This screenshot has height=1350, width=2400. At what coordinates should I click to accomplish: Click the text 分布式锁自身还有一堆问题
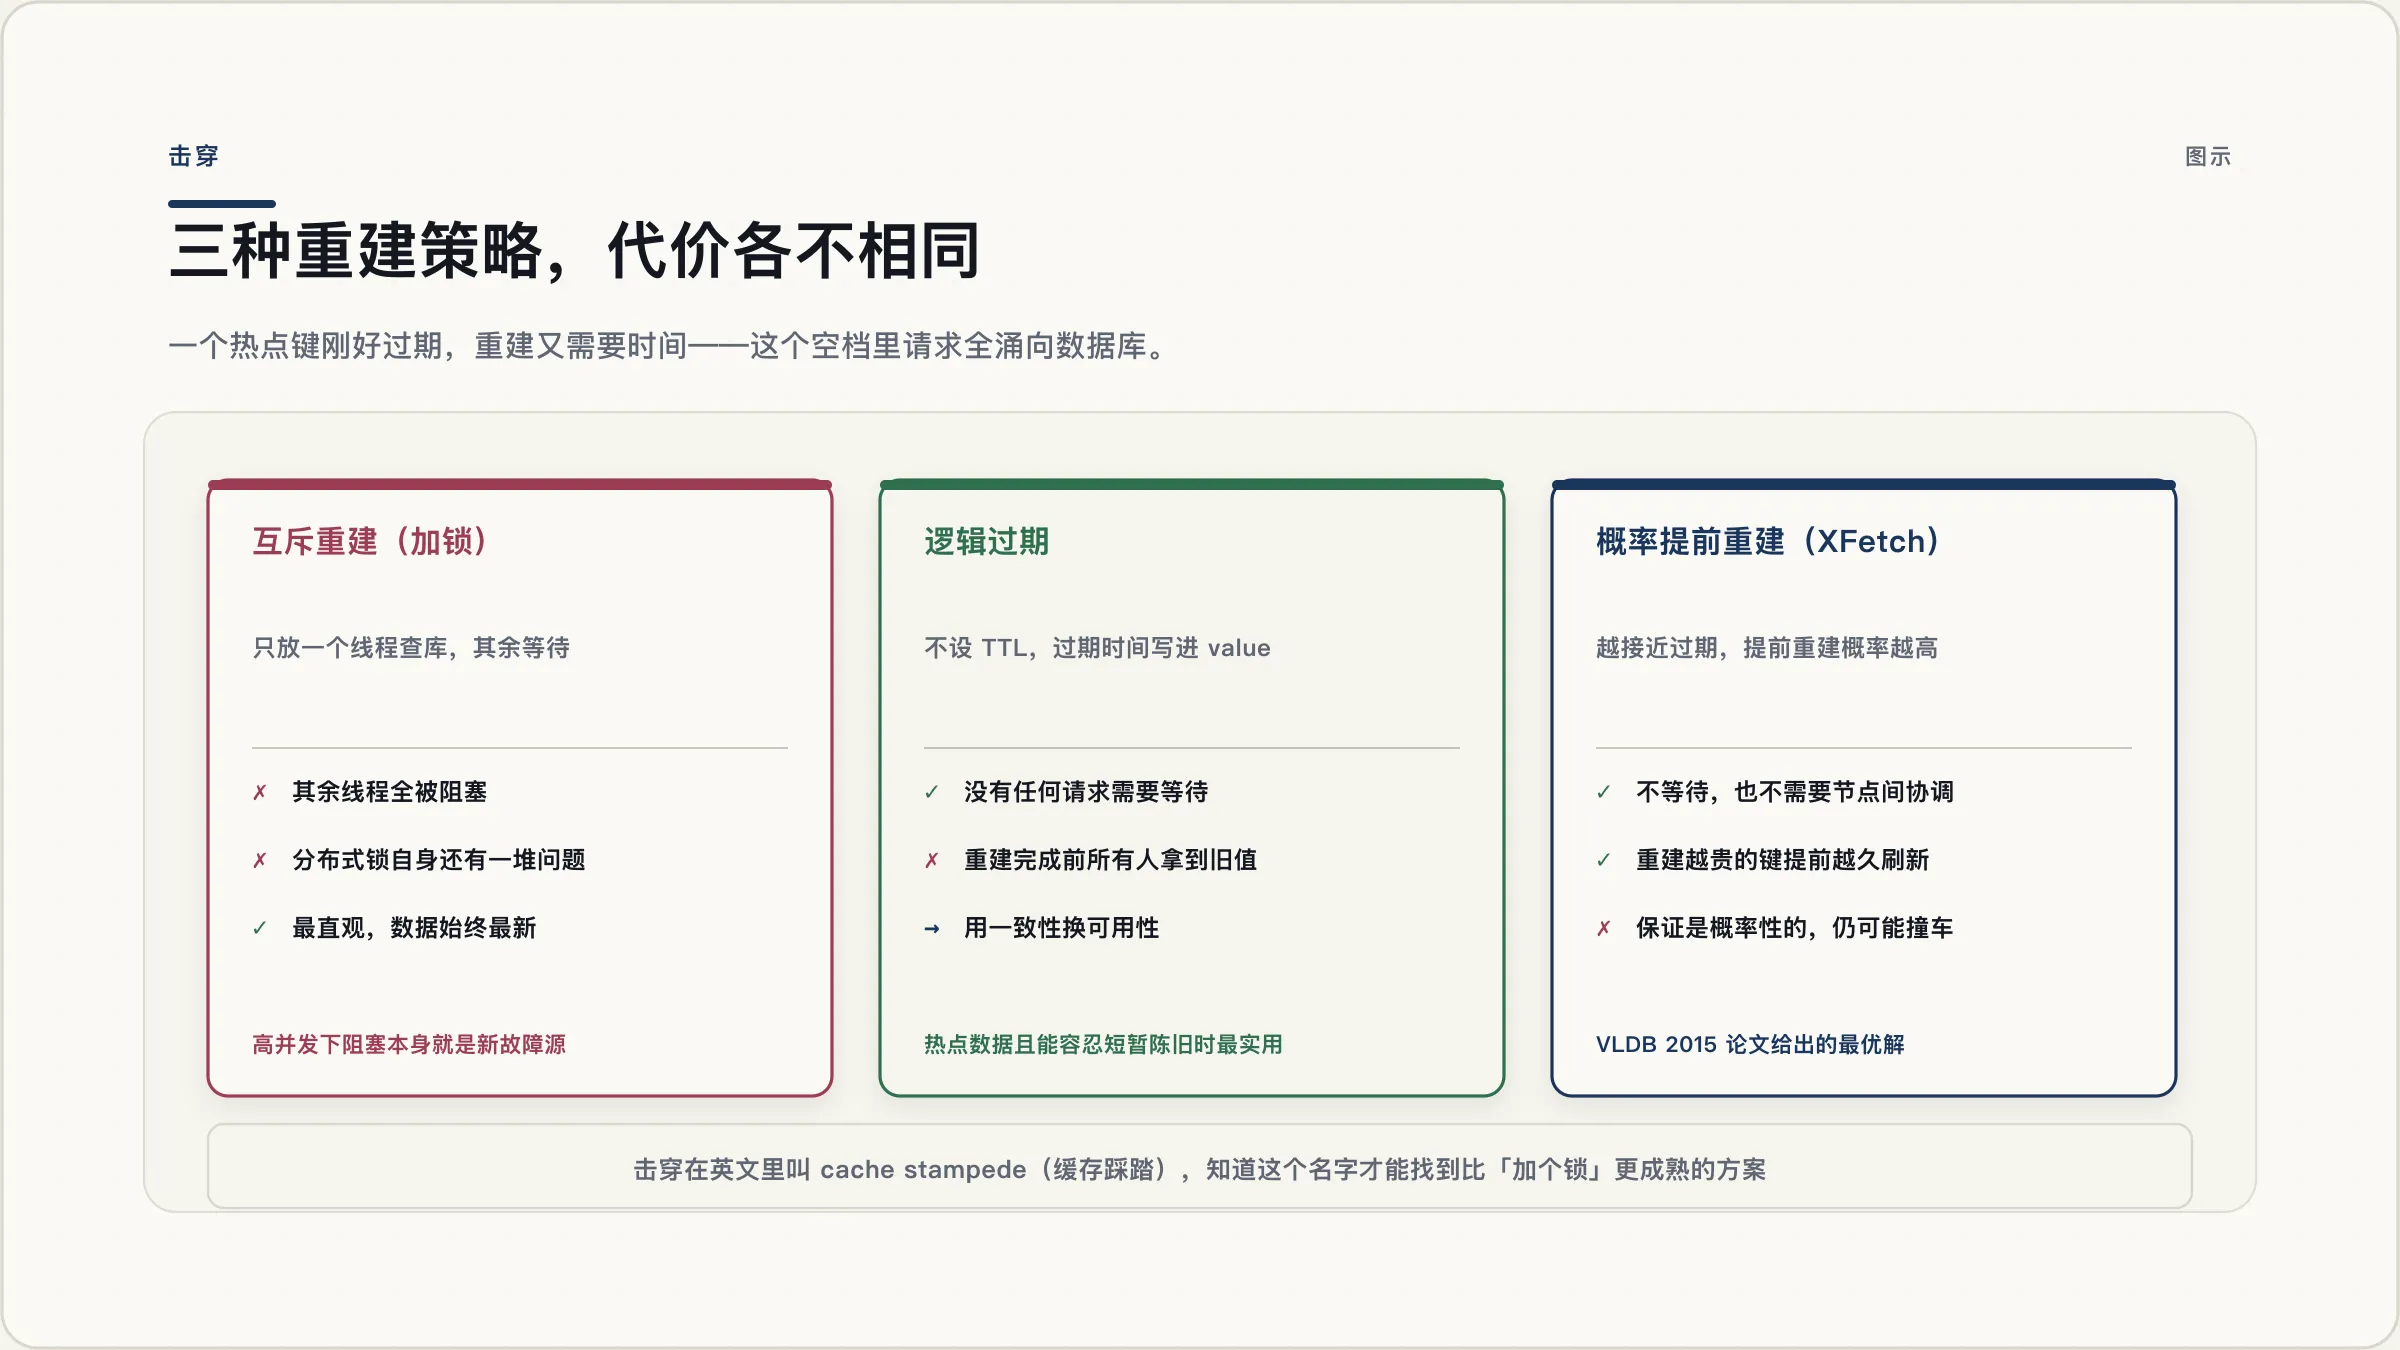439,860
